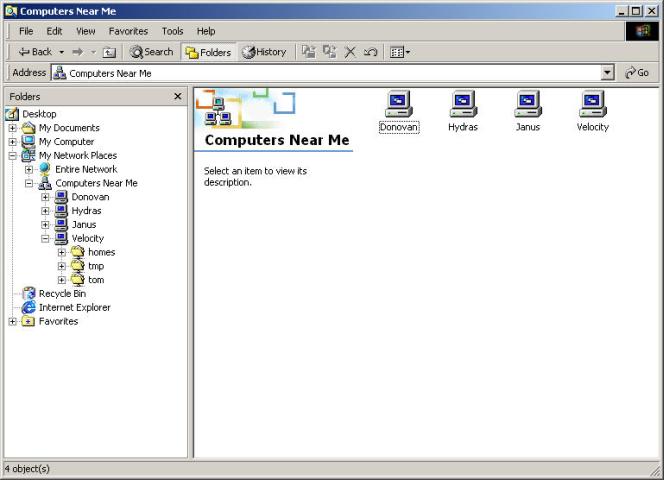Open the Tools menu
Viewport: 664px width, 480px height.
tap(173, 31)
